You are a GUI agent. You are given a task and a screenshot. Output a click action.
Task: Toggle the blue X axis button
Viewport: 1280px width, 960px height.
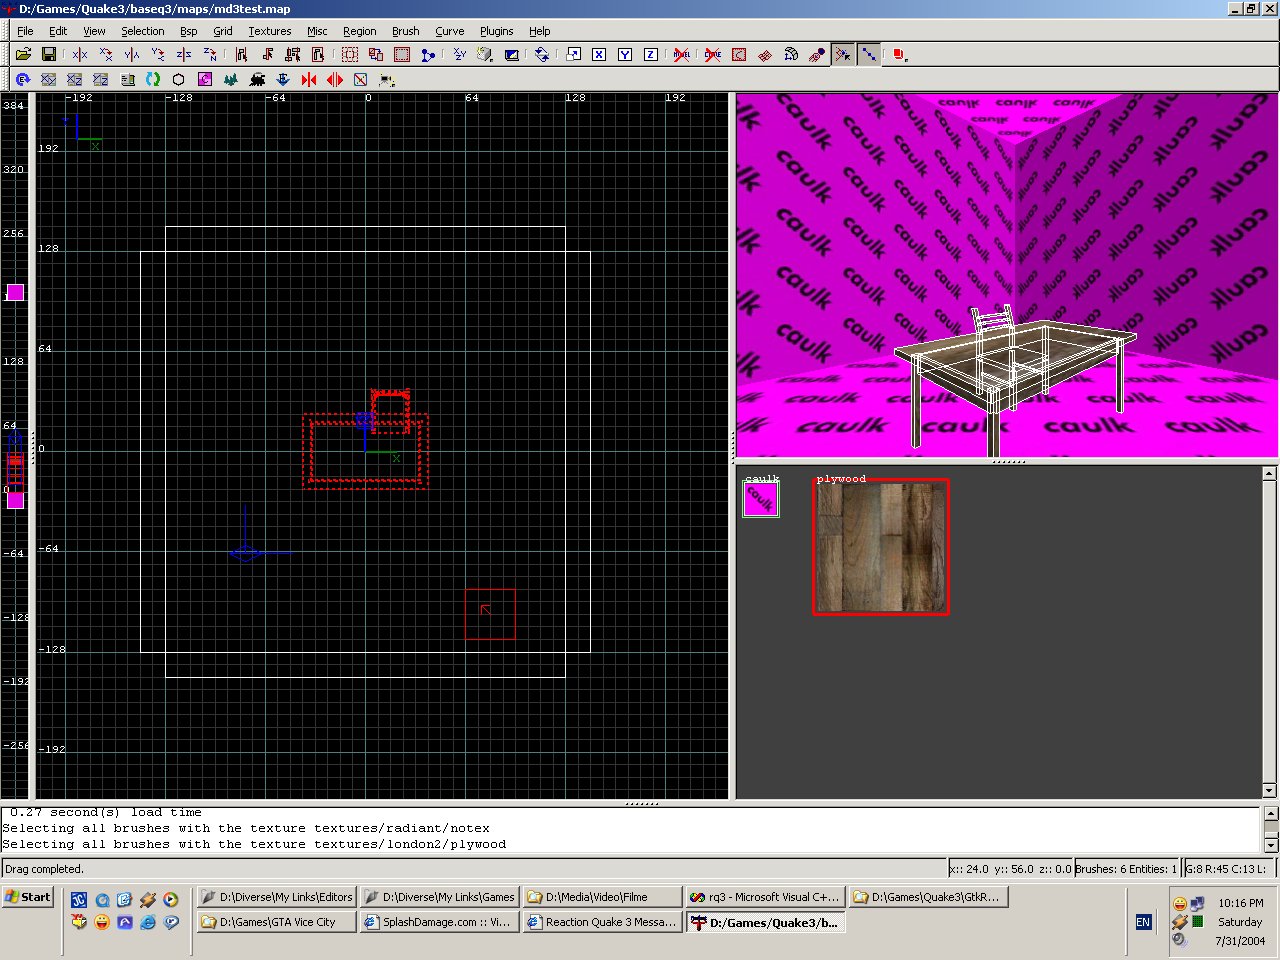coord(599,55)
